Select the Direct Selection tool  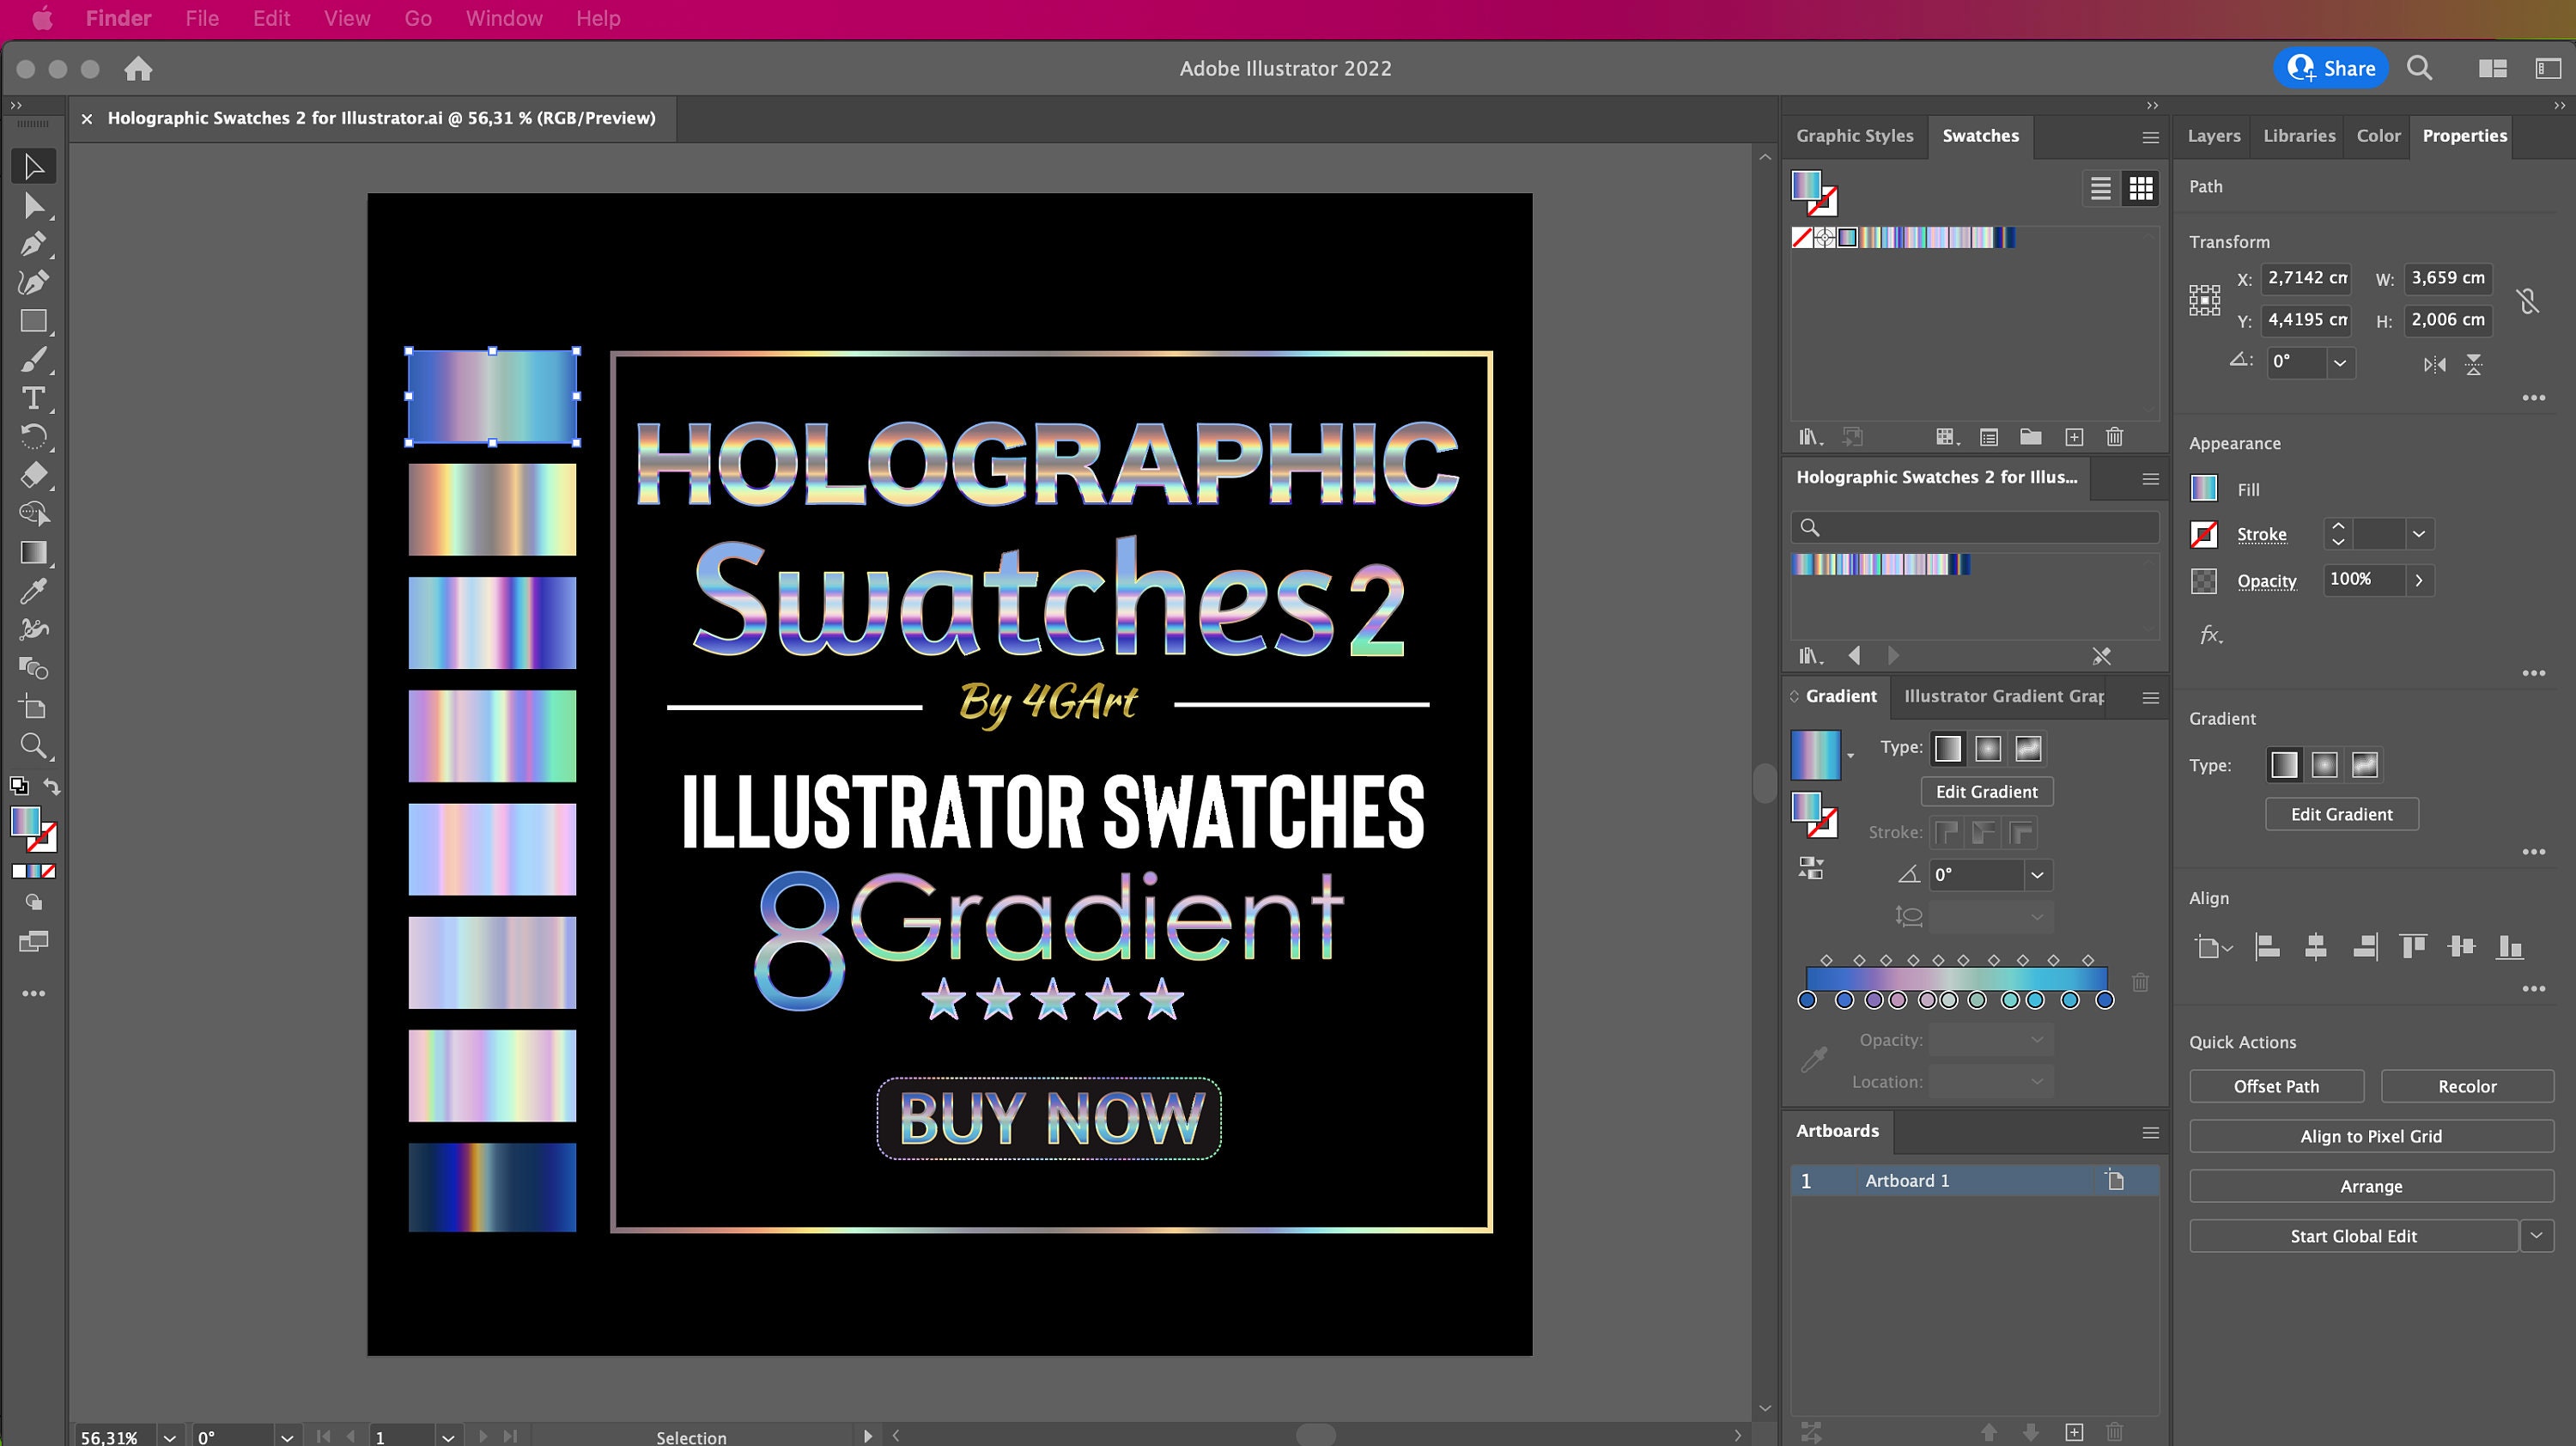click(33, 205)
